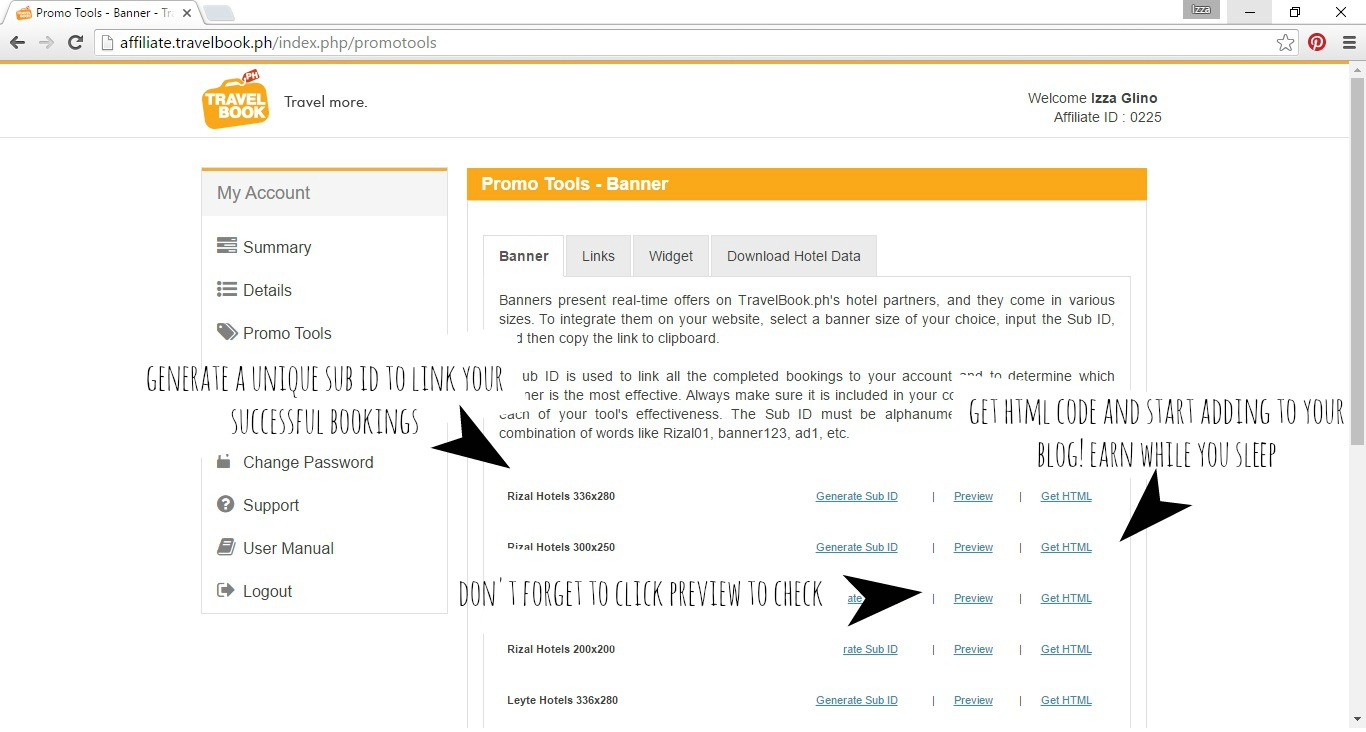
Task: Get HTML for Rizal Hotels 336x280
Action: [x=1066, y=496]
